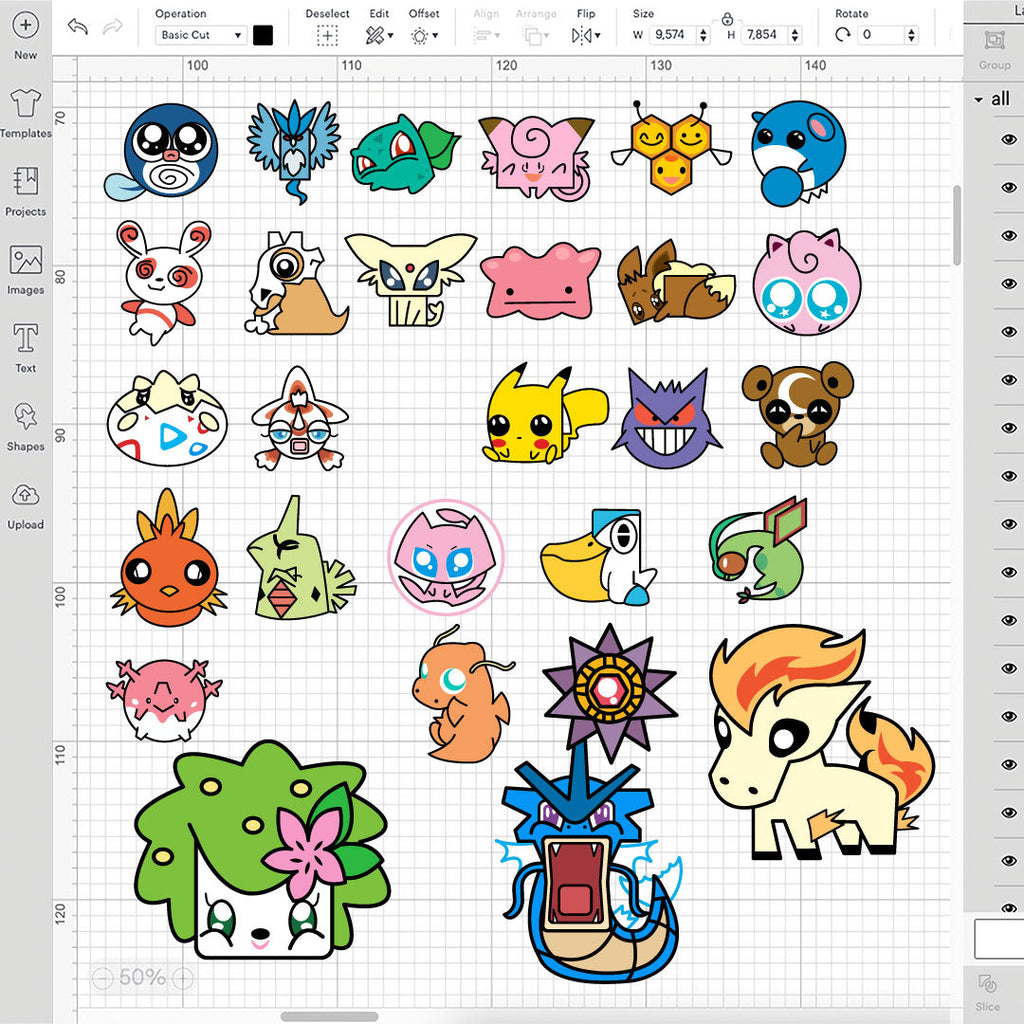Click the Rotate angle input field

880,35
